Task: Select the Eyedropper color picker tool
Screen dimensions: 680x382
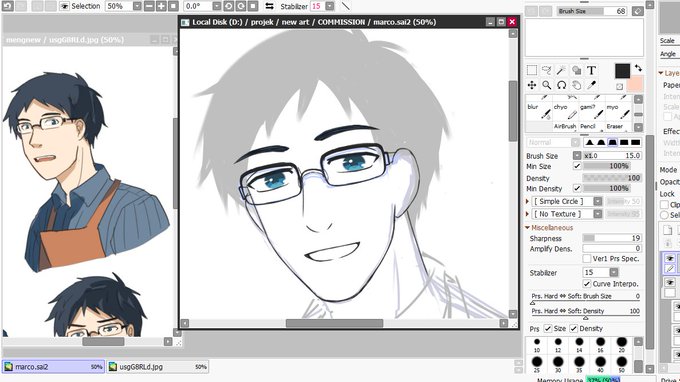Action: click(591, 85)
